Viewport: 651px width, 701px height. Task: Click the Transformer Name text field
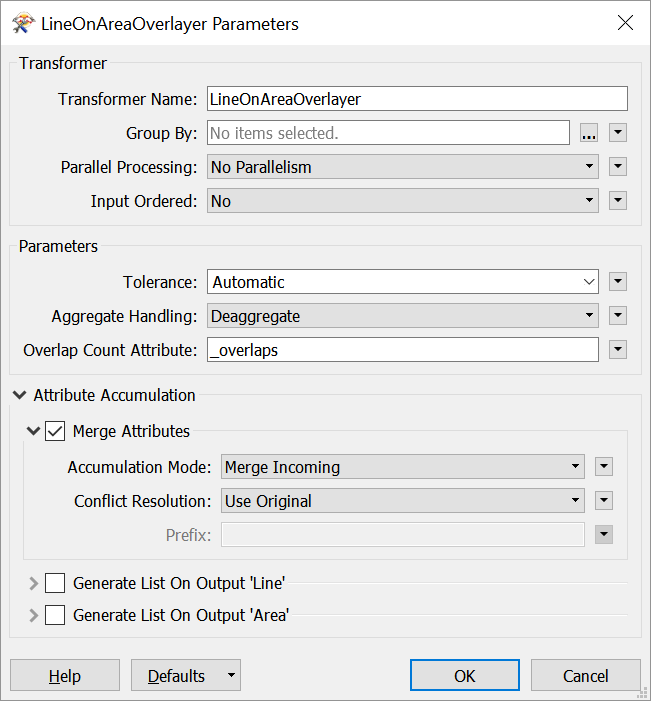(x=417, y=99)
